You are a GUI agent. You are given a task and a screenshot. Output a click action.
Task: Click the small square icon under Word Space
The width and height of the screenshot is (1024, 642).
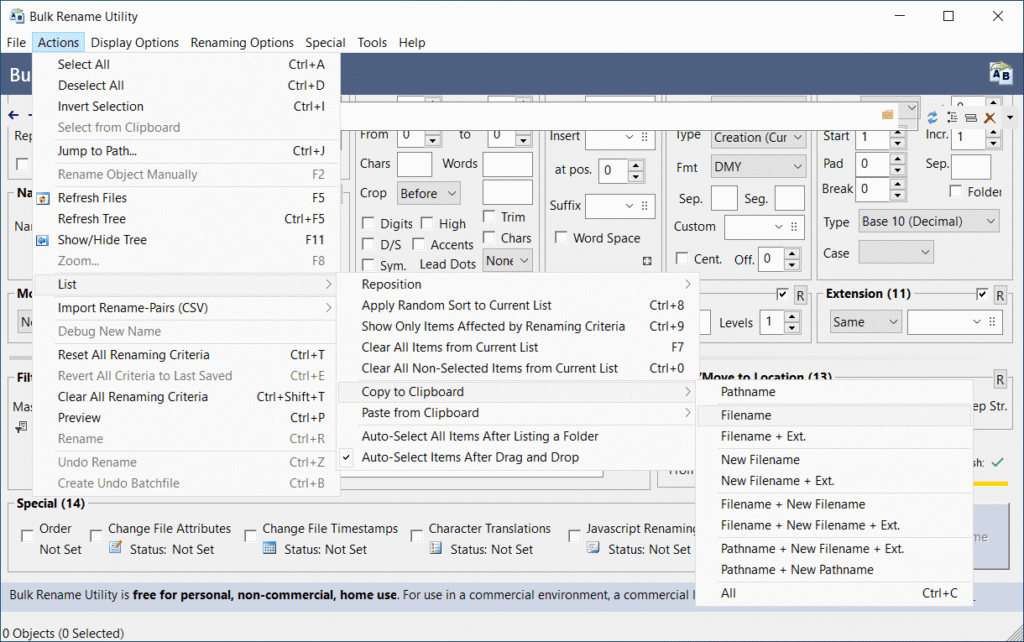point(647,261)
